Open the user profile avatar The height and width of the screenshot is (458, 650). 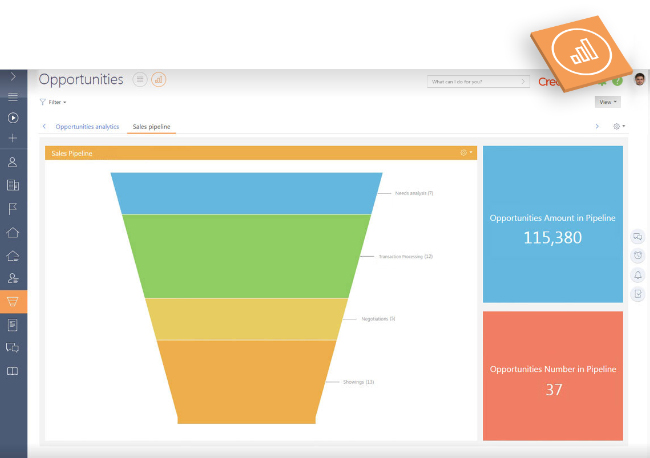coord(640,79)
